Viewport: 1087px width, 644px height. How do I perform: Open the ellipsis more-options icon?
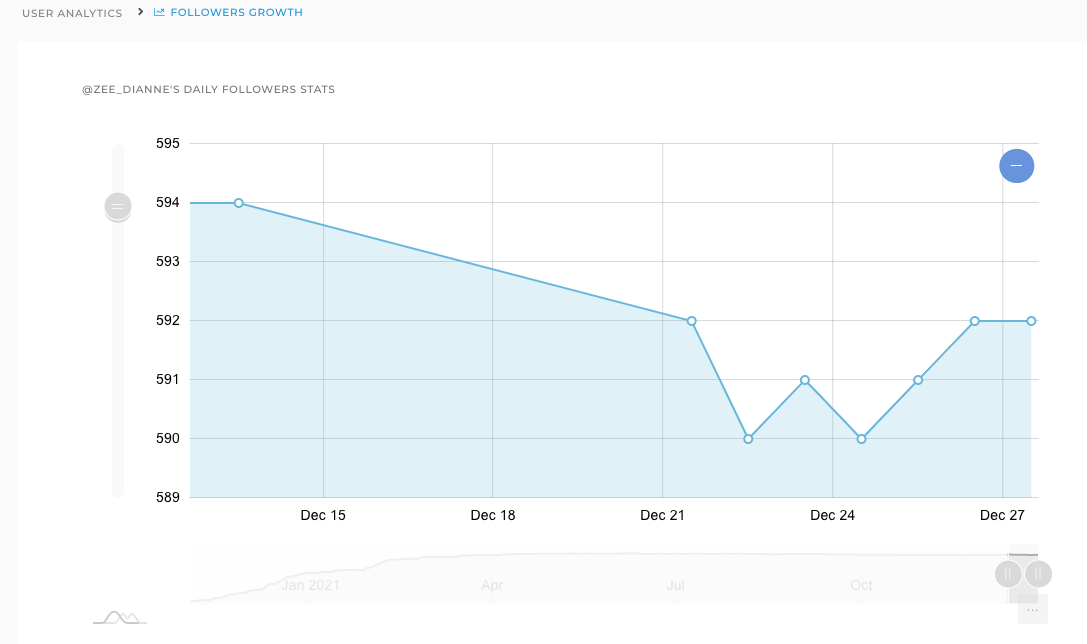coord(1032,609)
